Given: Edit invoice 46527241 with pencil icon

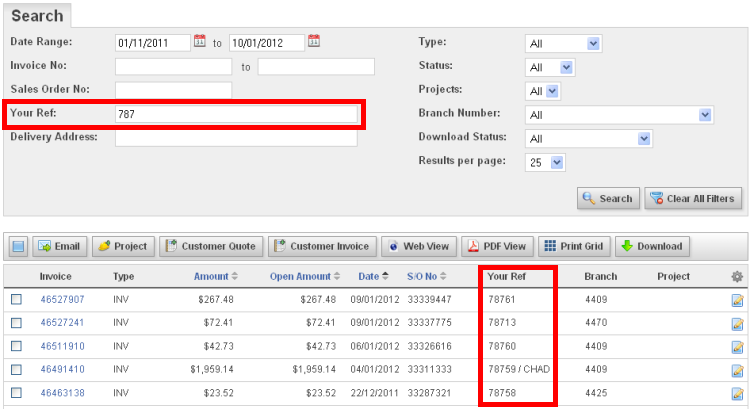Looking at the screenshot, I should pos(737,324).
